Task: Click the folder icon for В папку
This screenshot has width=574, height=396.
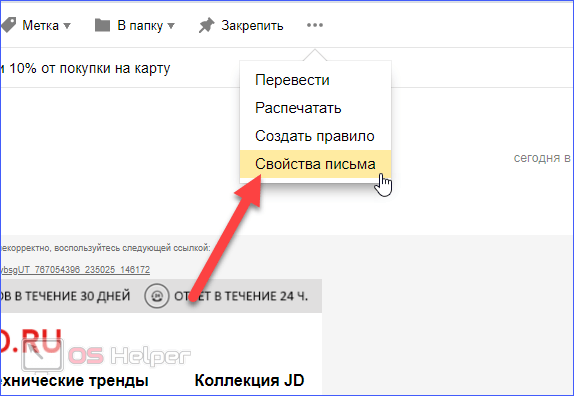Action: [x=102, y=25]
